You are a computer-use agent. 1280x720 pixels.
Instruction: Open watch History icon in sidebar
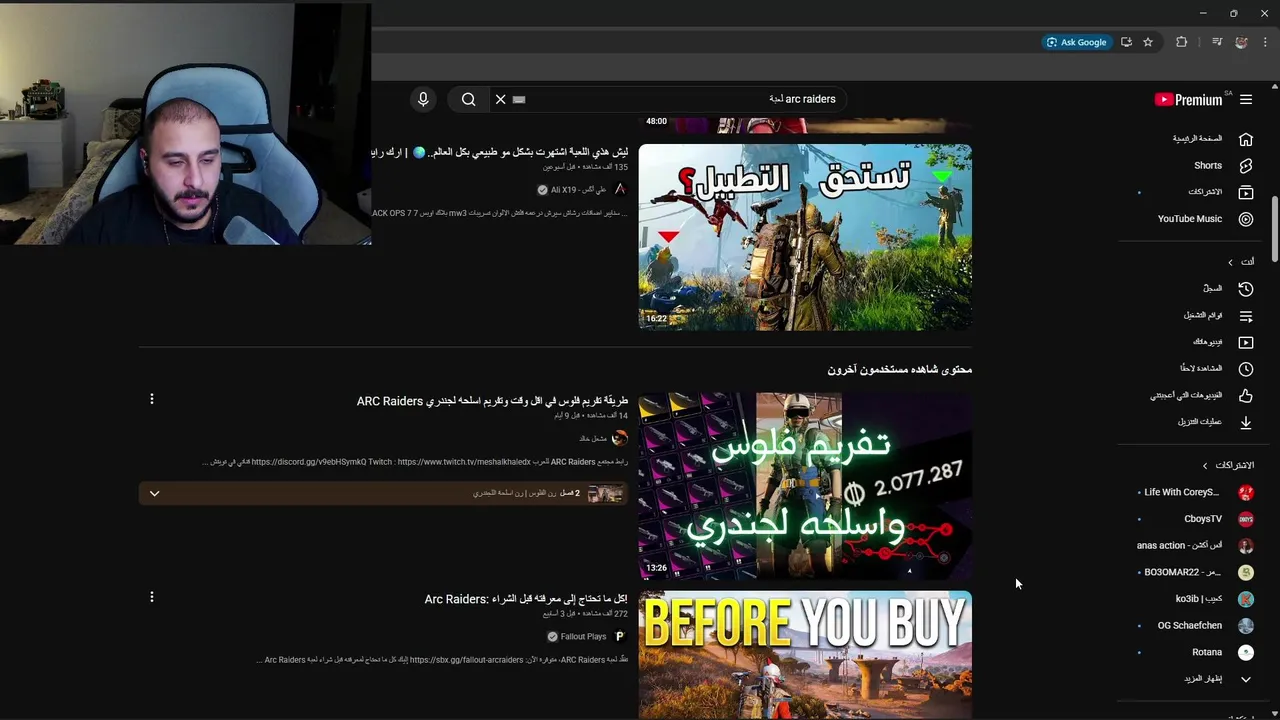tap(1246, 289)
